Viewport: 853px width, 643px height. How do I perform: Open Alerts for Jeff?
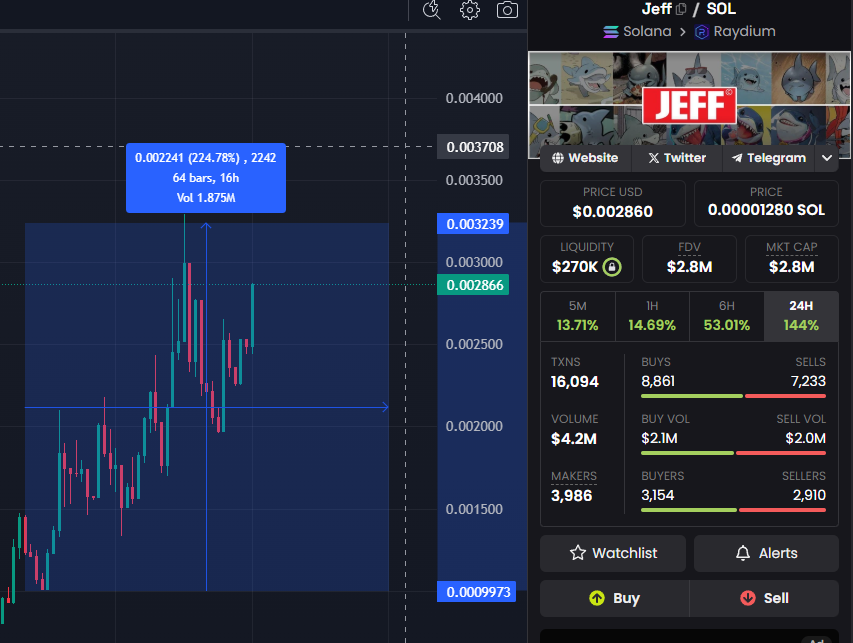pyautogui.click(x=767, y=553)
